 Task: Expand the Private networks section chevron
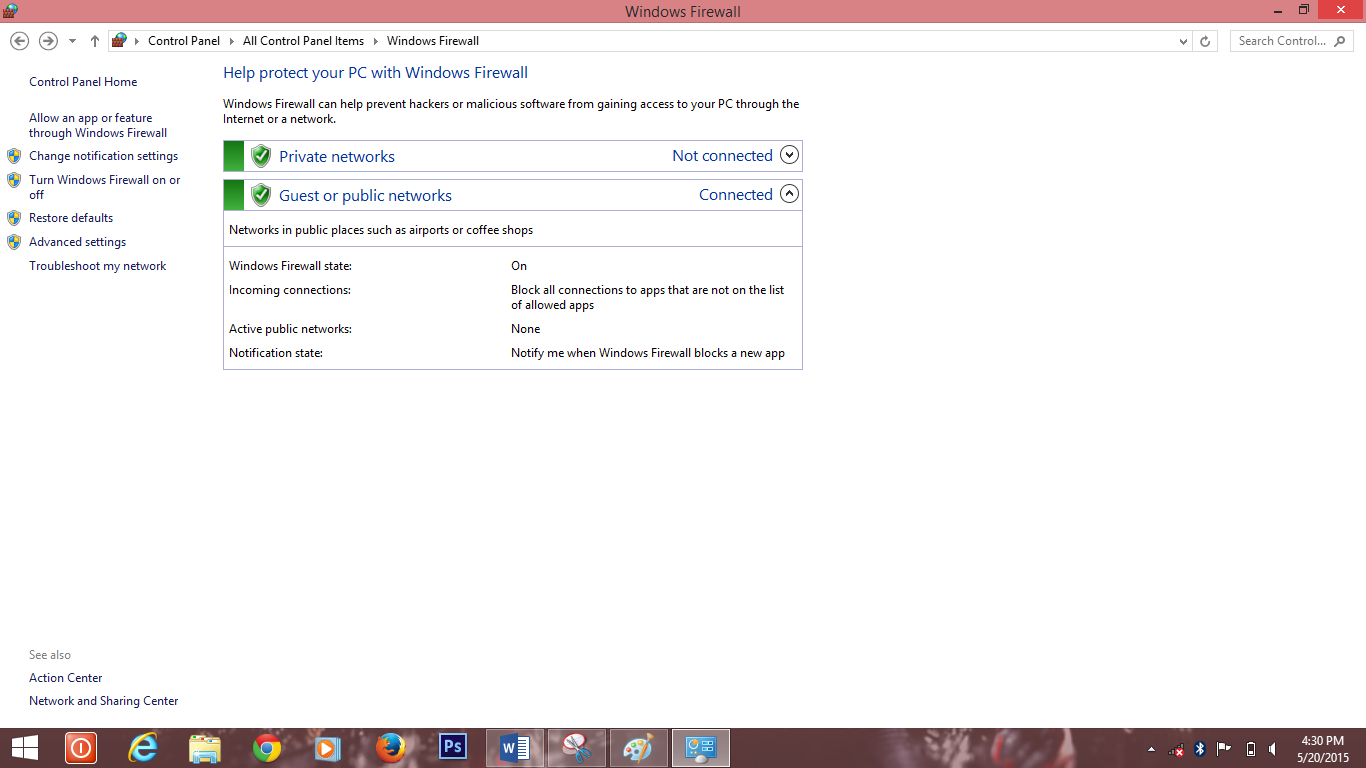(789, 155)
